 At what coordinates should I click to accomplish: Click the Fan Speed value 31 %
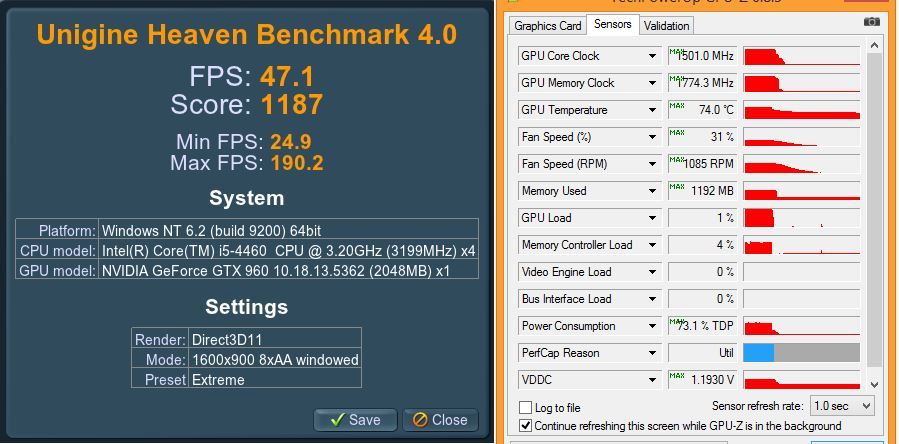pos(702,137)
